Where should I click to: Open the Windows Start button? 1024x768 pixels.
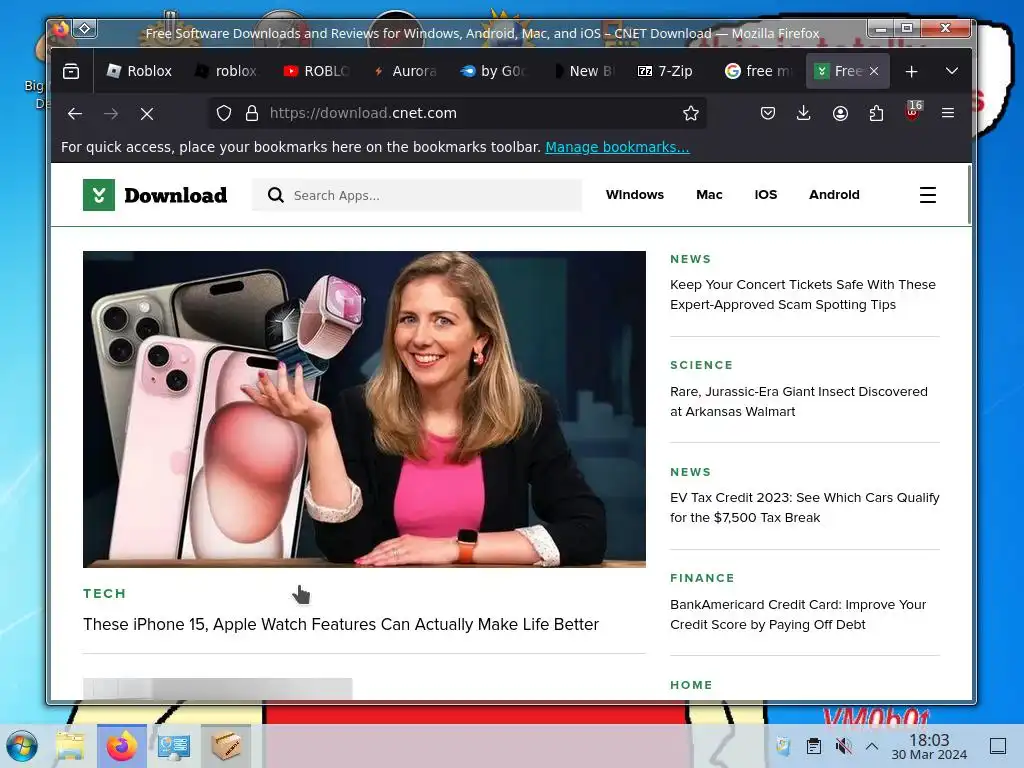pyautogui.click(x=22, y=746)
